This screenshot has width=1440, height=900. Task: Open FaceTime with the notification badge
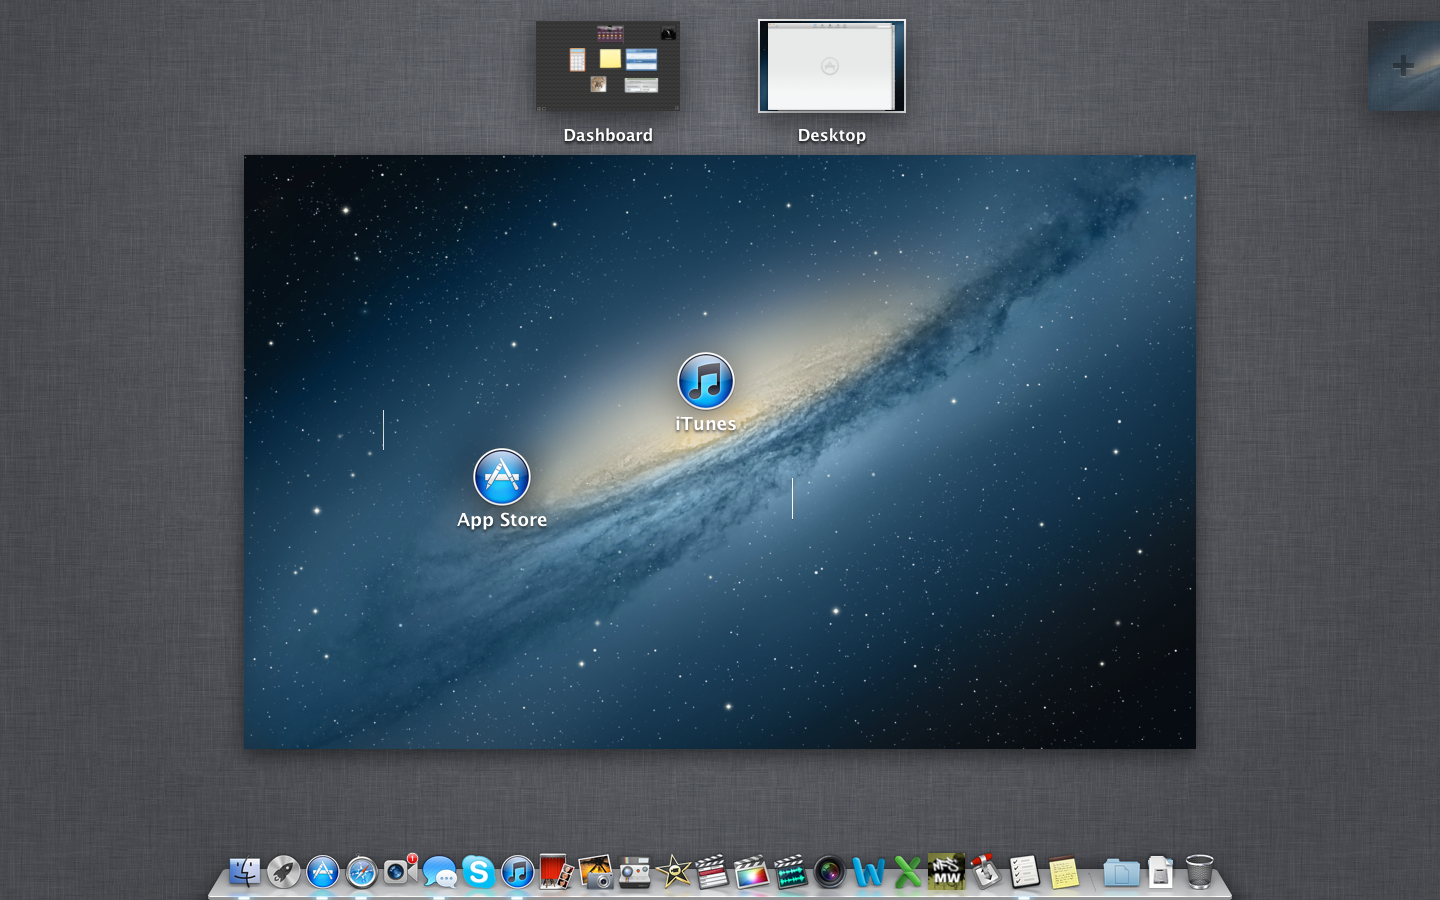(x=400, y=871)
